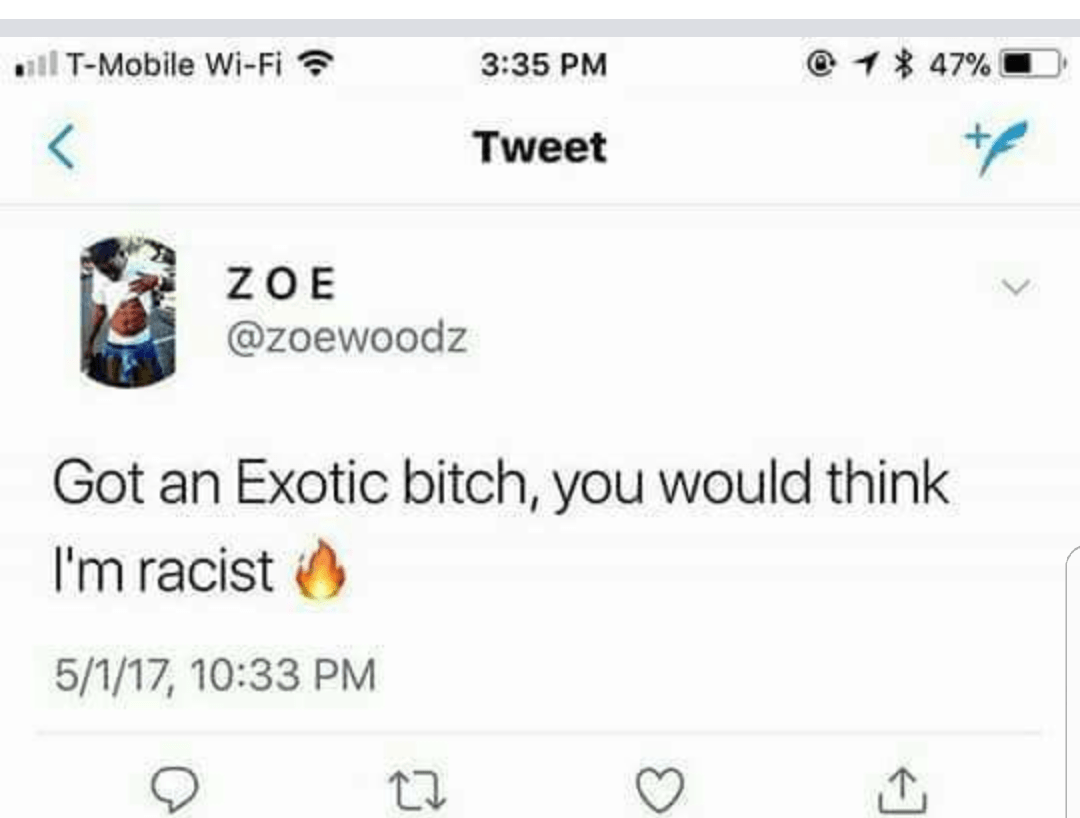Image resolution: width=1080 pixels, height=818 pixels.
Task: Tap the back arrow chevron
Action: pyautogui.click(x=62, y=147)
